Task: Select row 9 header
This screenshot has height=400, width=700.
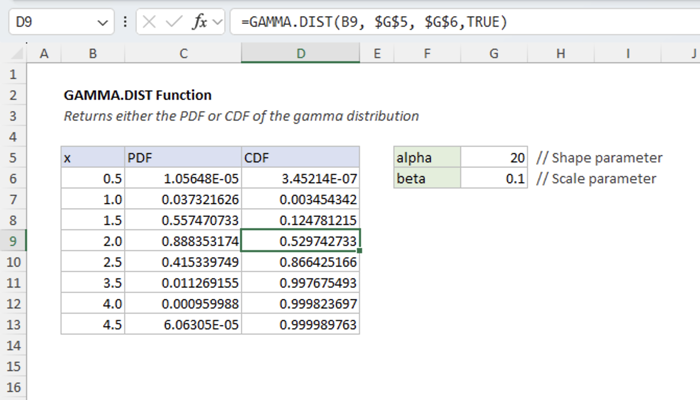Action: click(x=13, y=241)
